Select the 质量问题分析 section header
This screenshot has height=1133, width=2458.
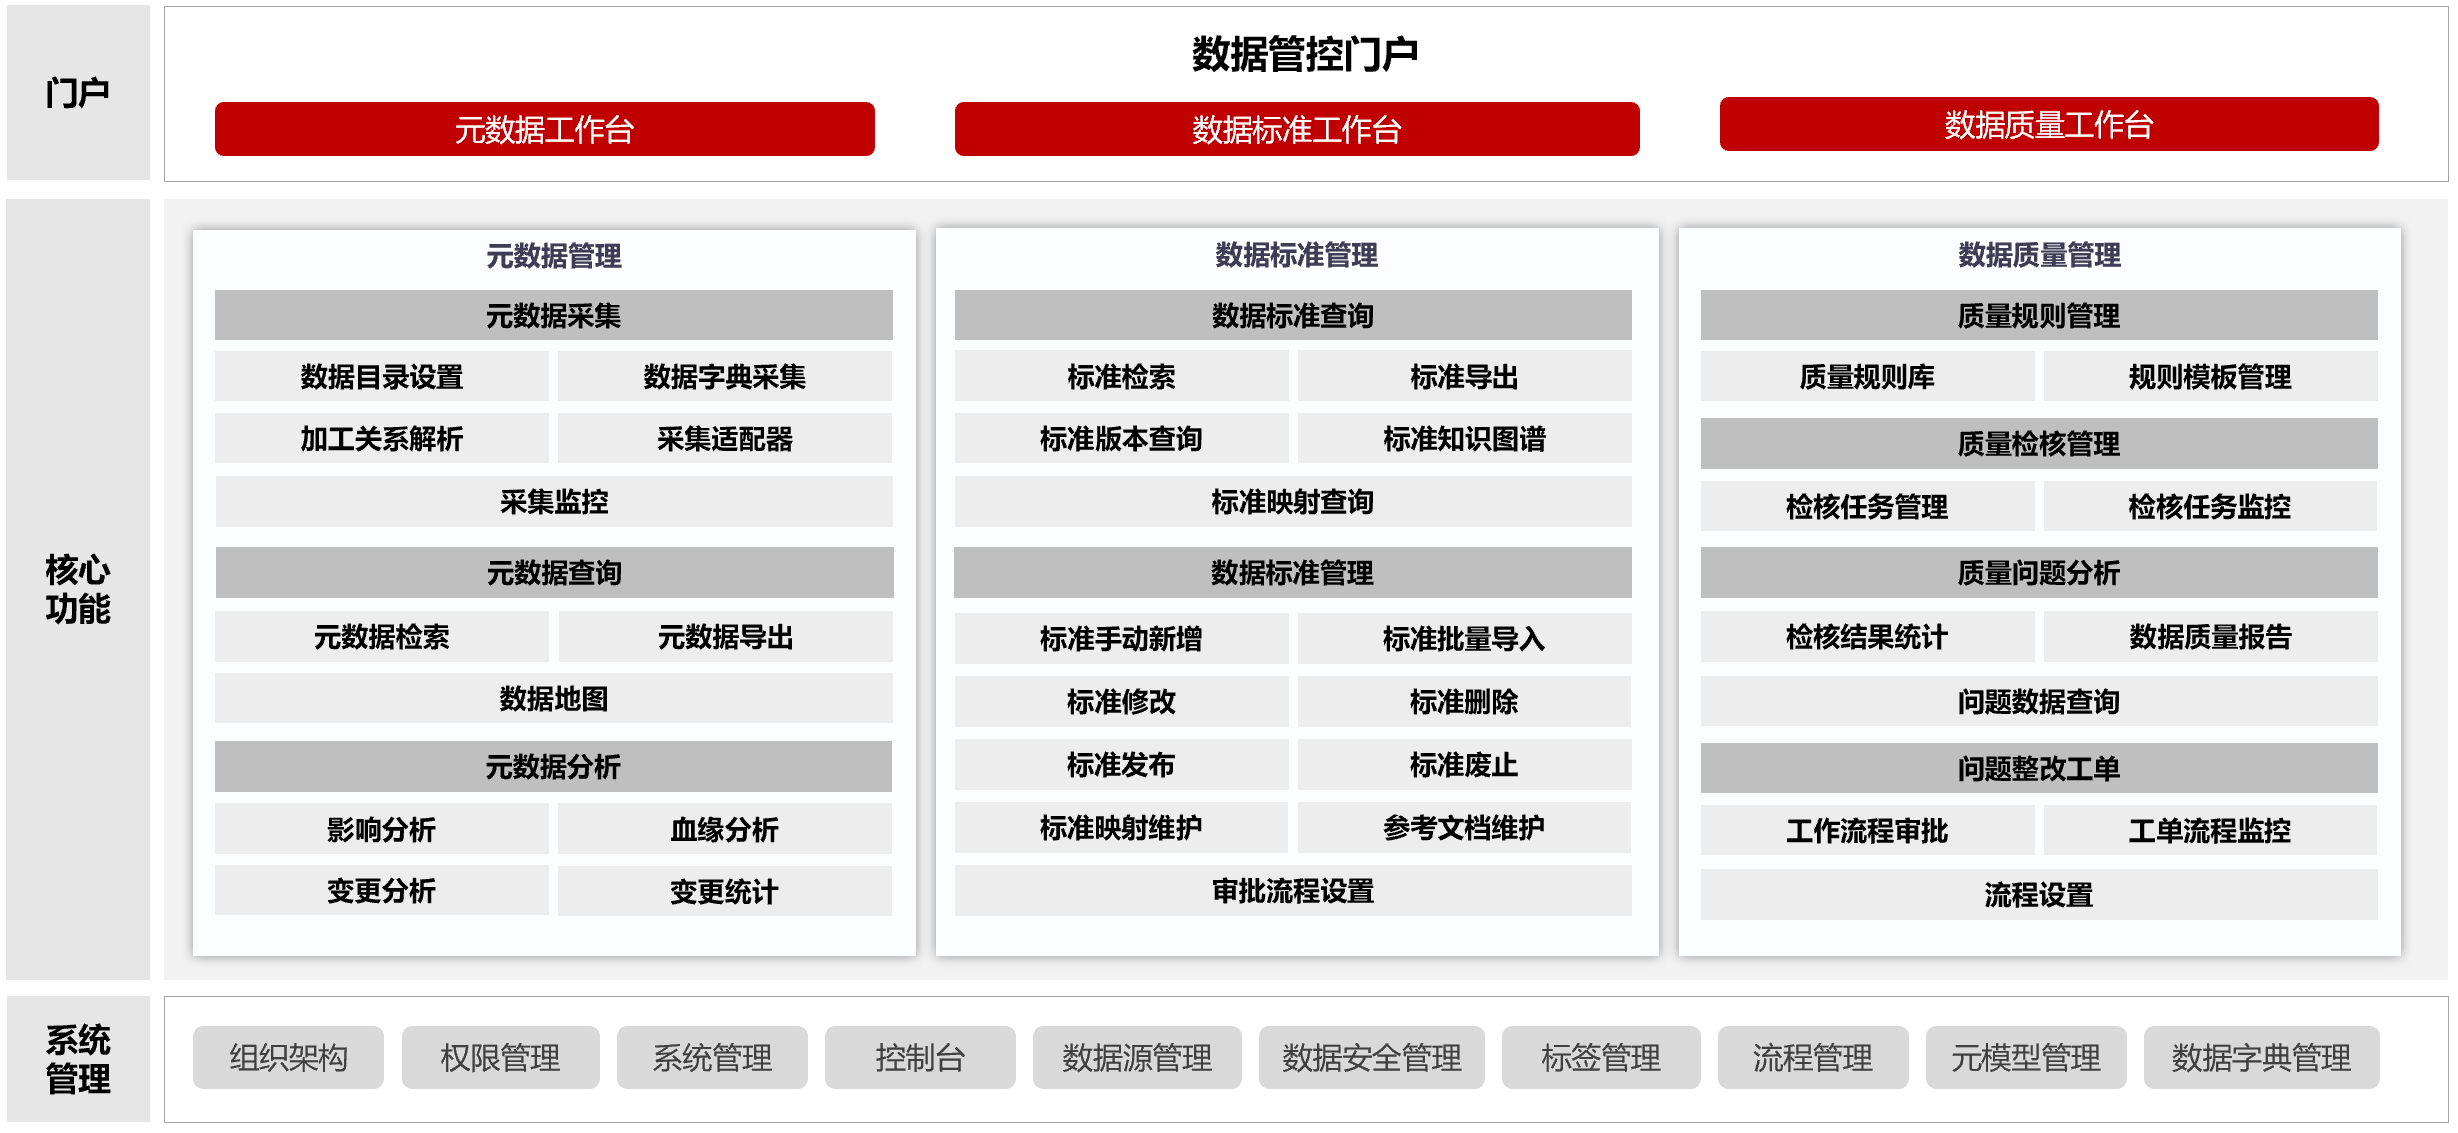click(2039, 572)
